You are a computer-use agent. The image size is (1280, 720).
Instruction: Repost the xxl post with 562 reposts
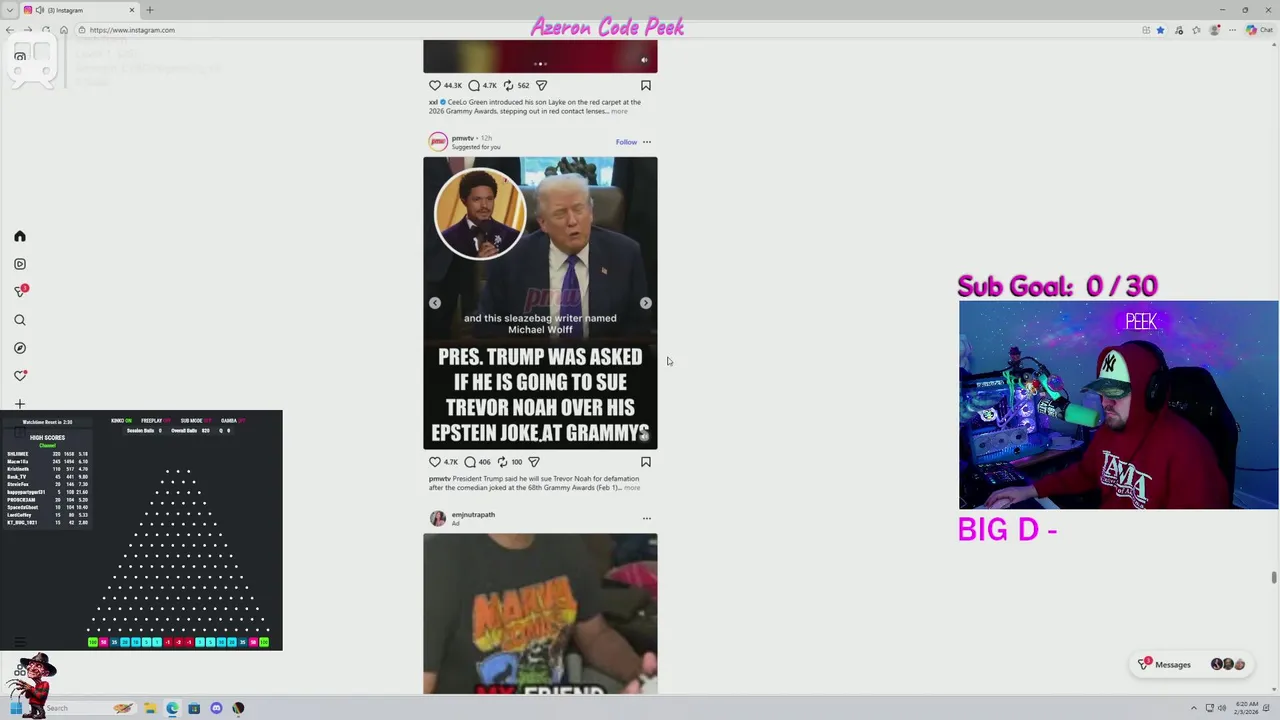508,86
